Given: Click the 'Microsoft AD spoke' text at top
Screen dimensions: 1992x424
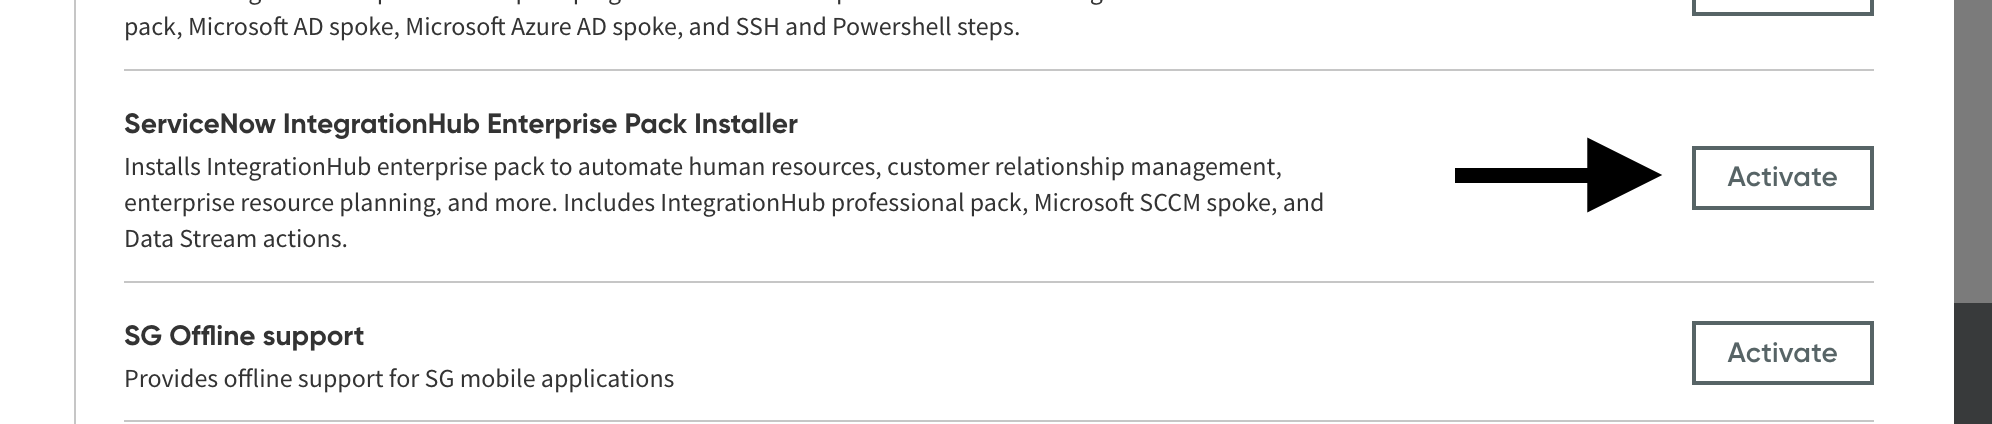Looking at the screenshot, I should pyautogui.click(x=290, y=27).
